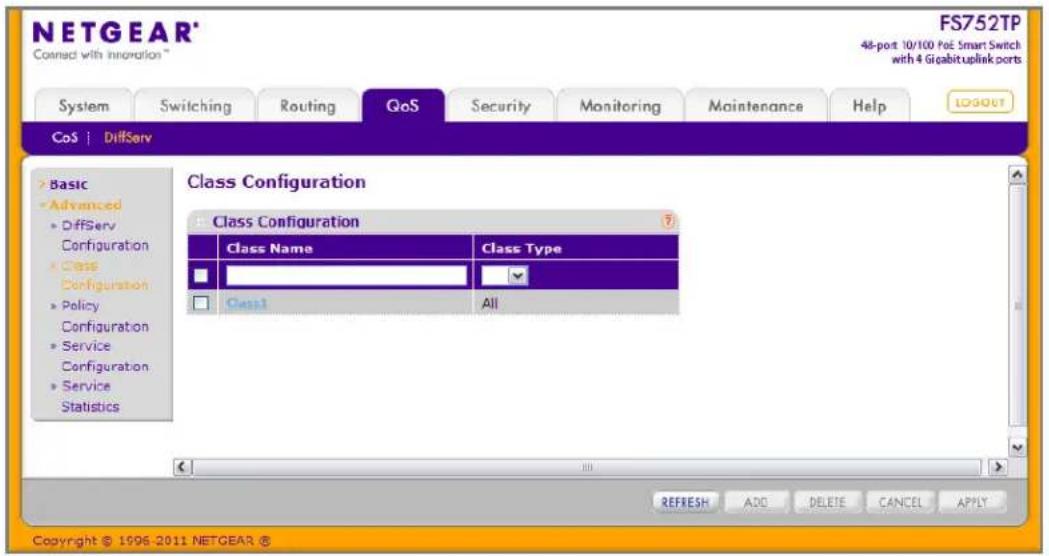Switch to the Monitoring tab
The image size is (1049, 556).
620,106
